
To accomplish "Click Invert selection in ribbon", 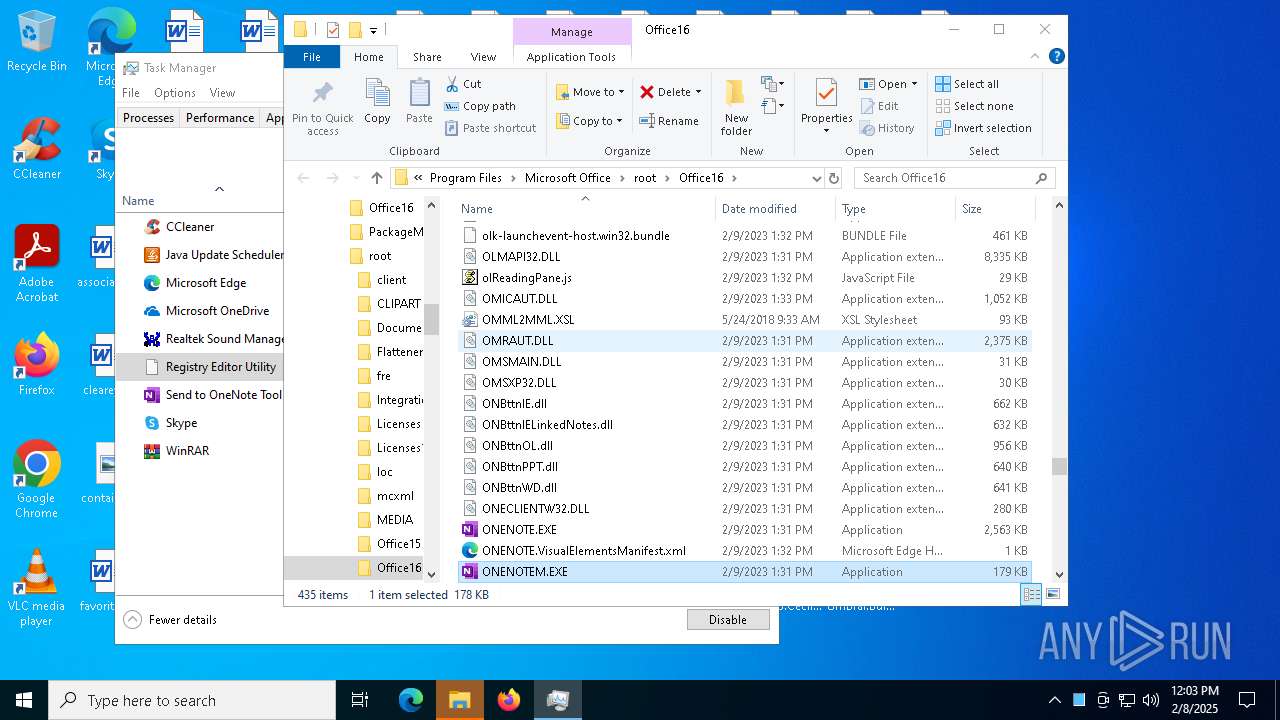I will (983, 128).
